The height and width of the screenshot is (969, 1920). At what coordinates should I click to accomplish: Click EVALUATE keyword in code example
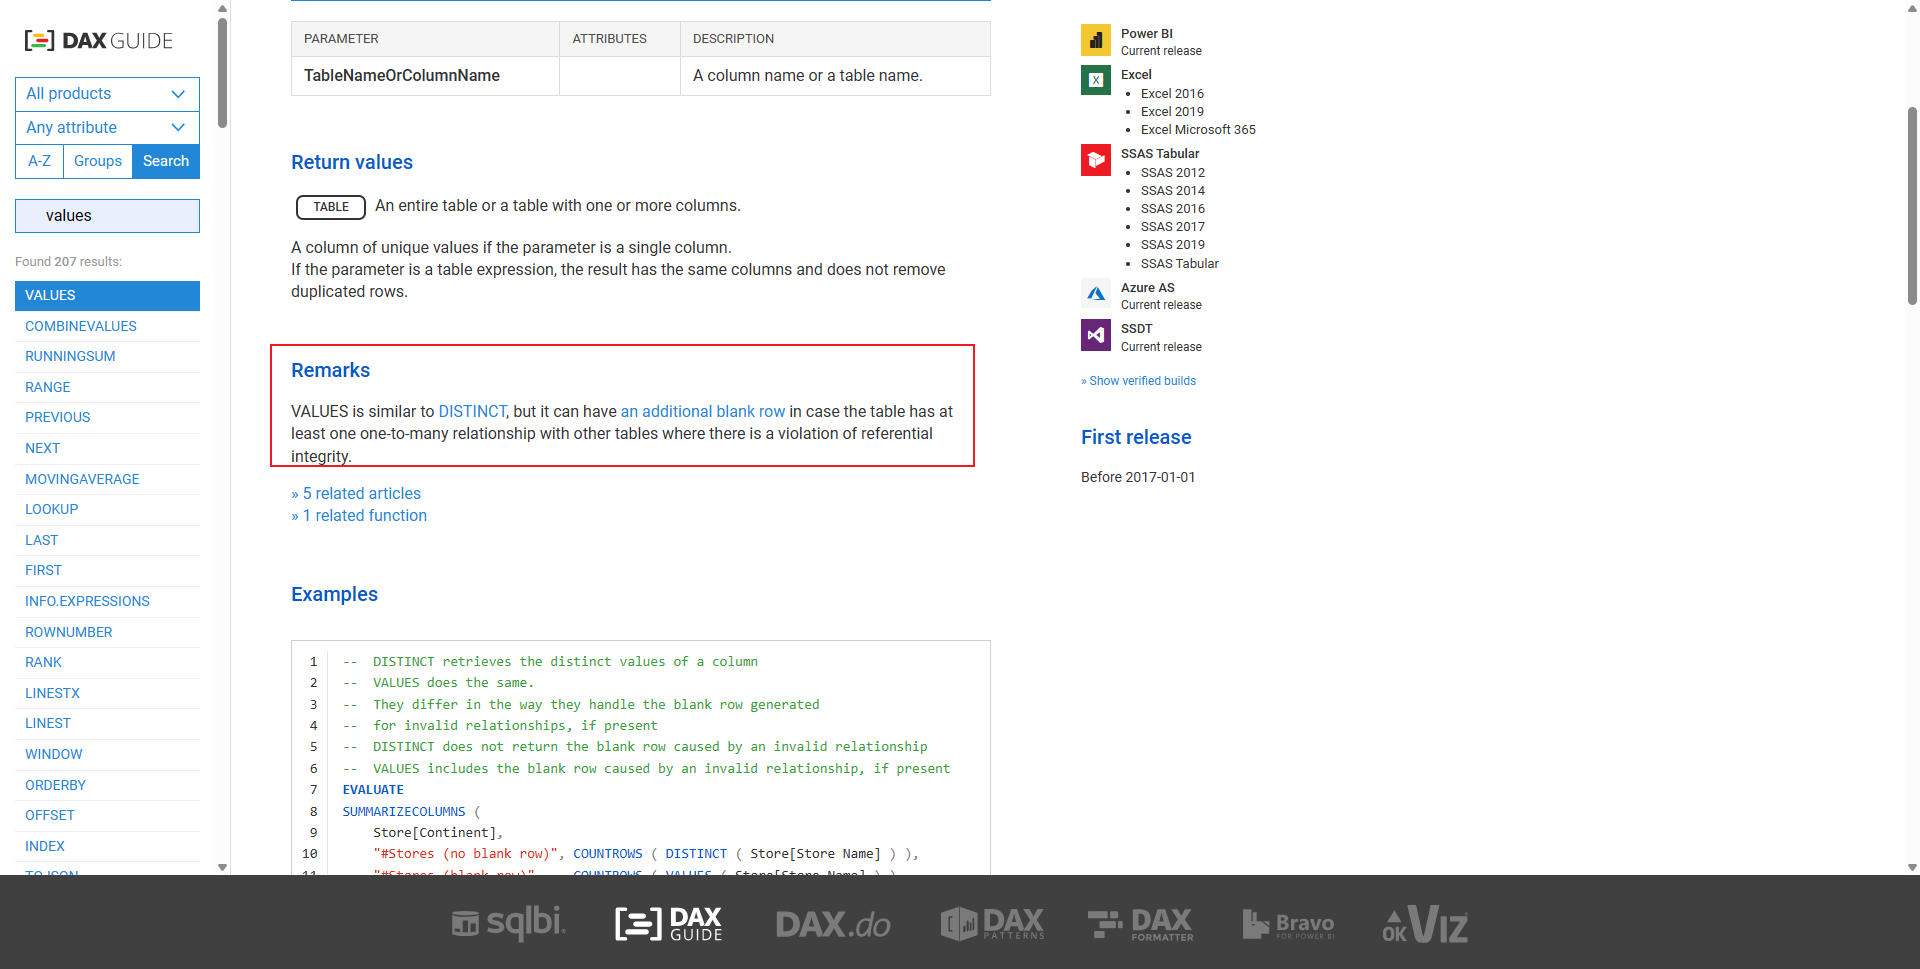(373, 790)
